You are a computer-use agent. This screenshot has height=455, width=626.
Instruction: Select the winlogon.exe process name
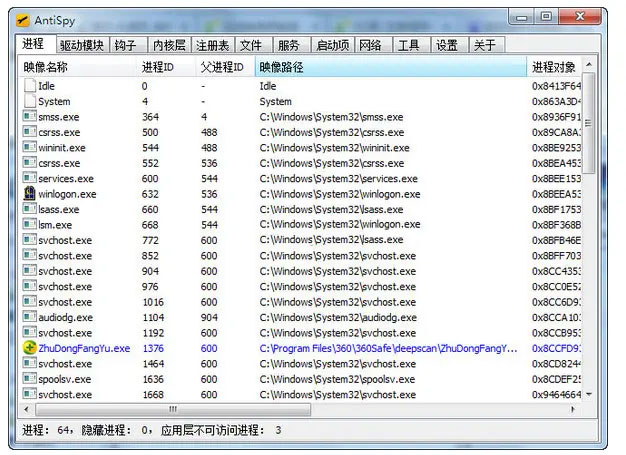pos(67,194)
